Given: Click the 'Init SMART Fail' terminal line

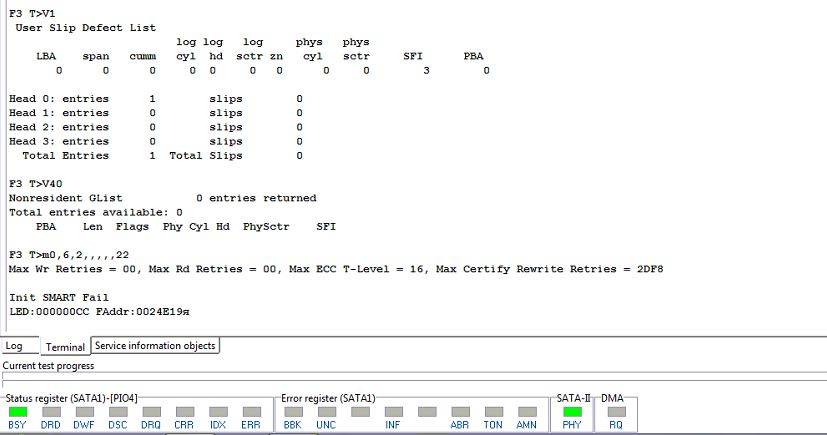Looking at the screenshot, I should (59, 297).
